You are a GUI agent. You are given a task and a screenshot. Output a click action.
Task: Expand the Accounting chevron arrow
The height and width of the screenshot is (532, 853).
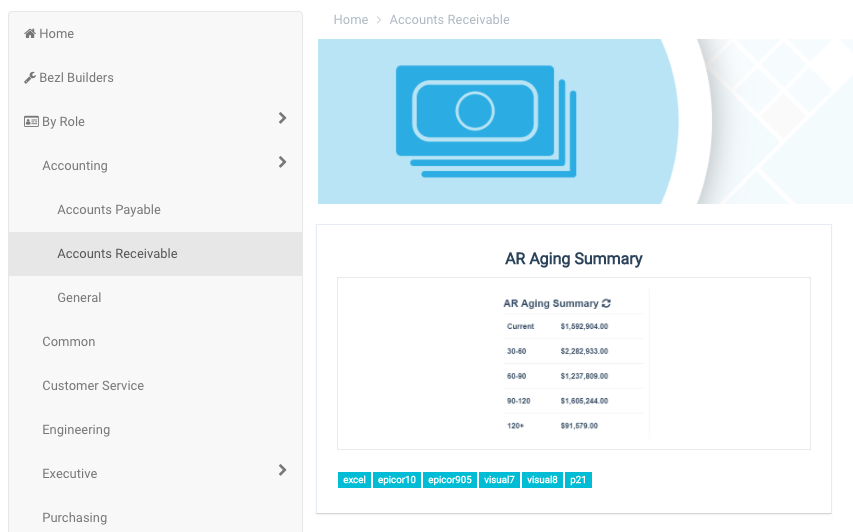pos(282,162)
